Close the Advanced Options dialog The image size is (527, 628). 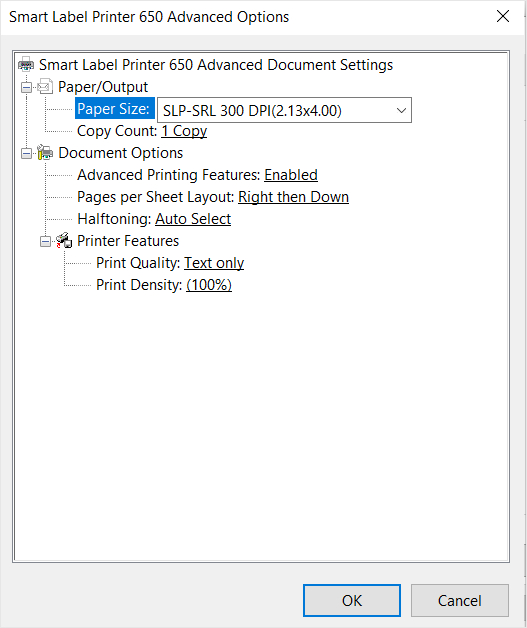(x=503, y=16)
